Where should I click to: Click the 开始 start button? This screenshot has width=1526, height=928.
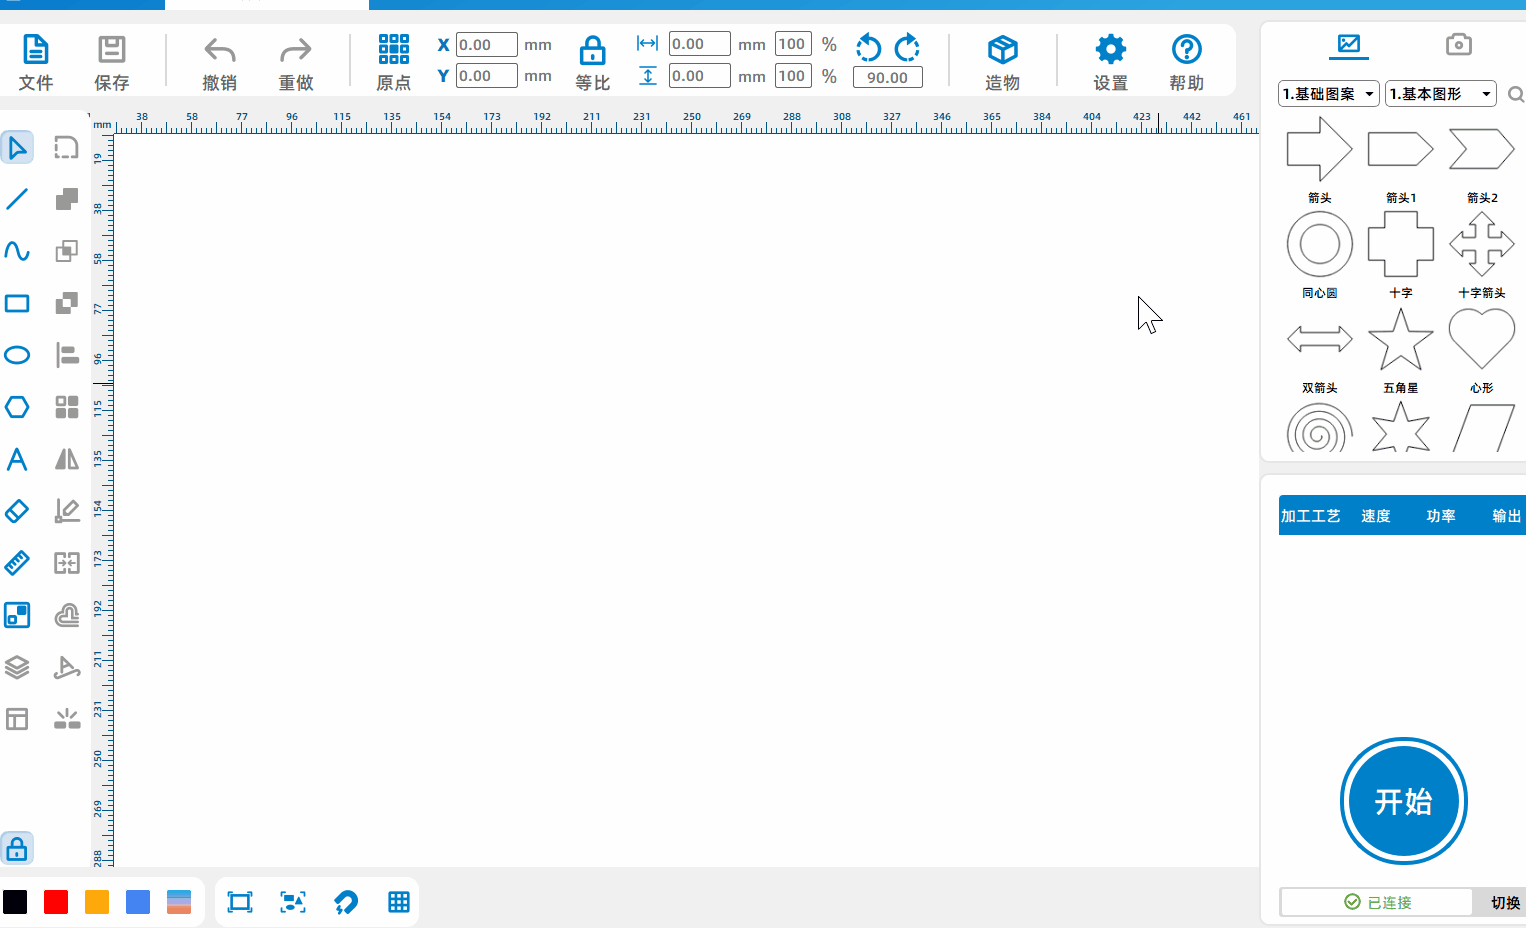coord(1403,801)
